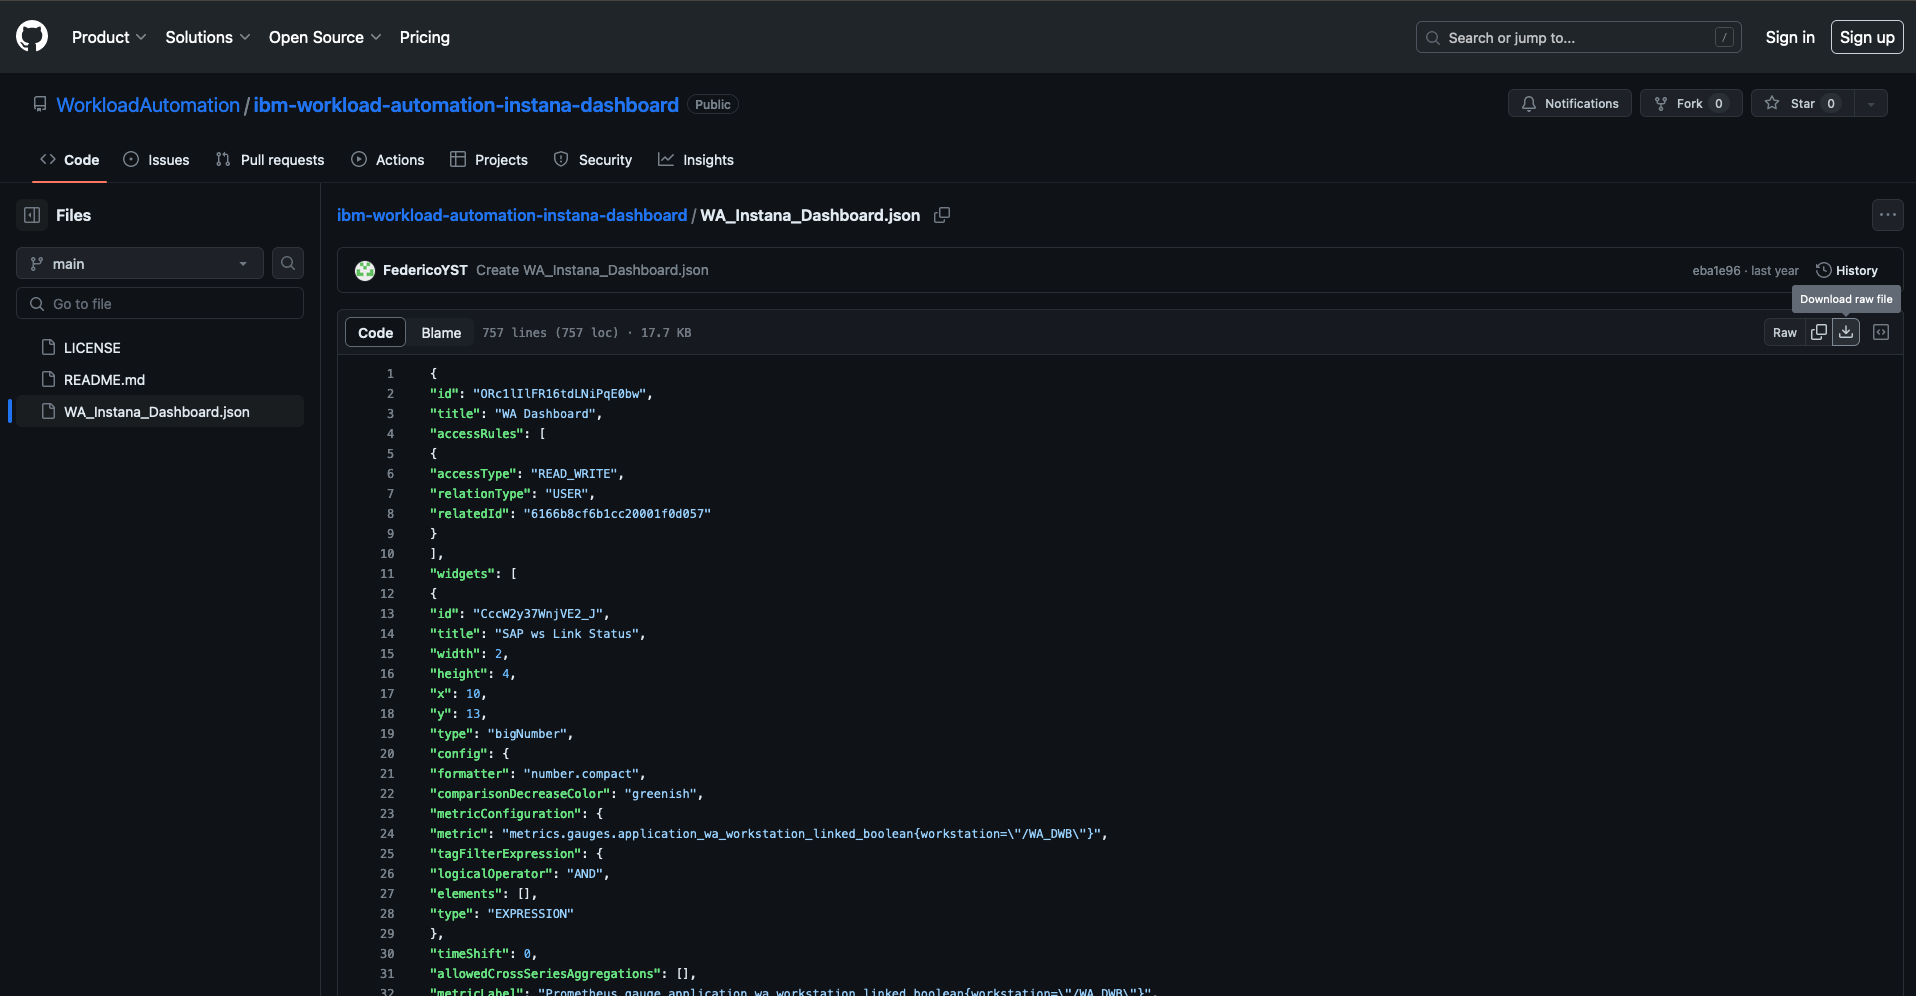Click the "formatter": "number.compact" code line
The width and height of the screenshot is (1916, 996).
(538, 773)
